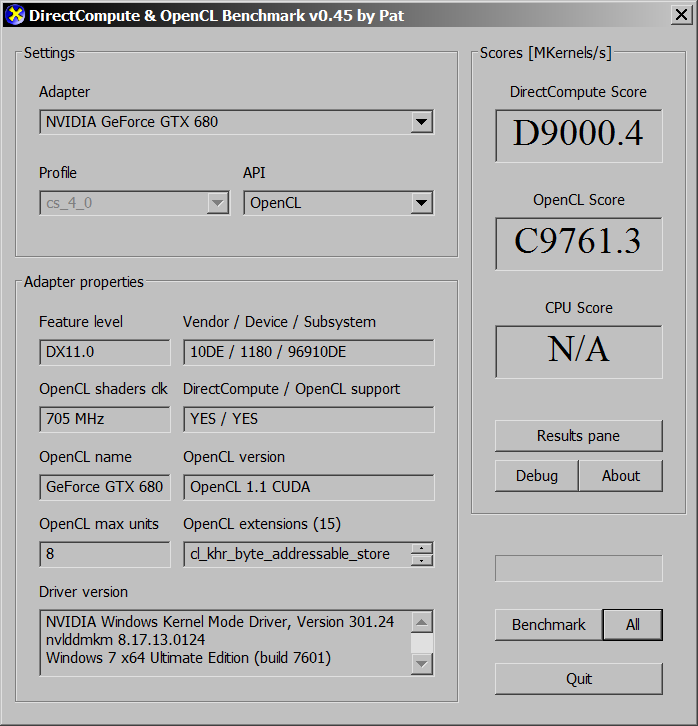Toggle the All button next to Benchmark

click(632, 625)
